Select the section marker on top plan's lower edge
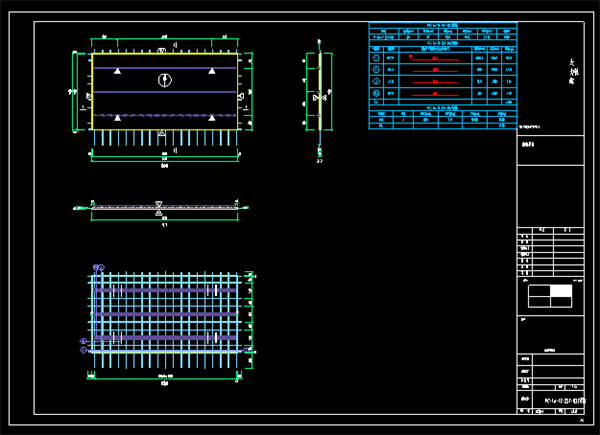 click(162, 133)
